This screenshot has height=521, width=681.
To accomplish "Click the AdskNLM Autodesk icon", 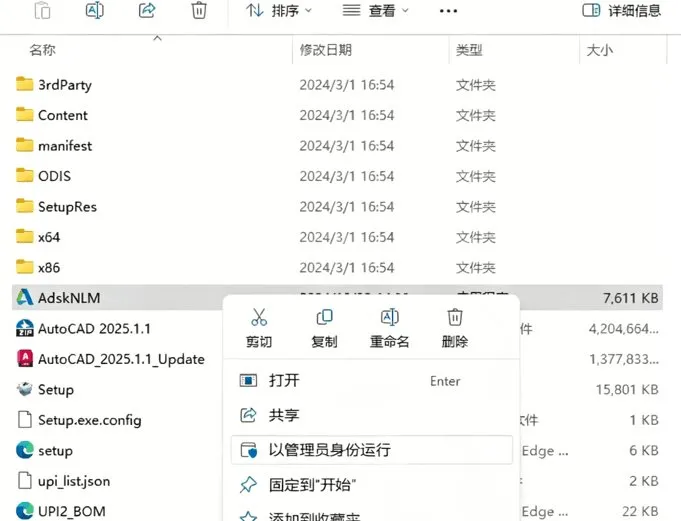I will click(x=24, y=297).
